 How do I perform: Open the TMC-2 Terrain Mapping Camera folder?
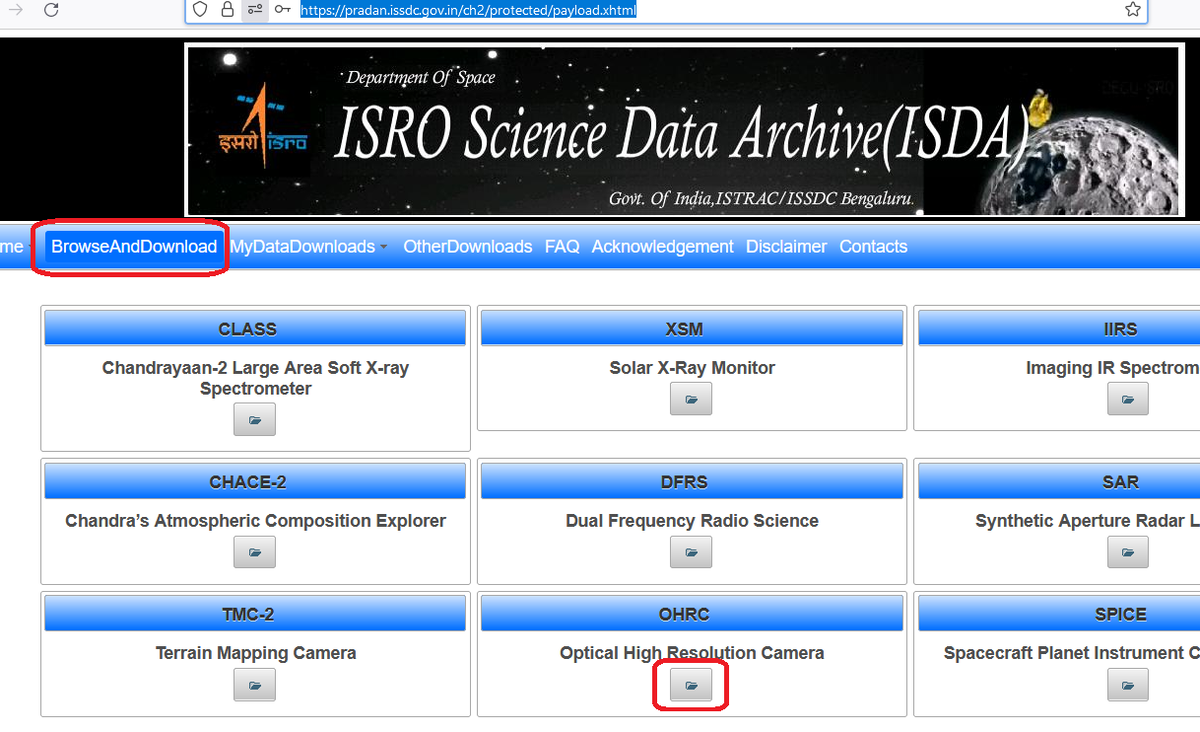click(254, 685)
